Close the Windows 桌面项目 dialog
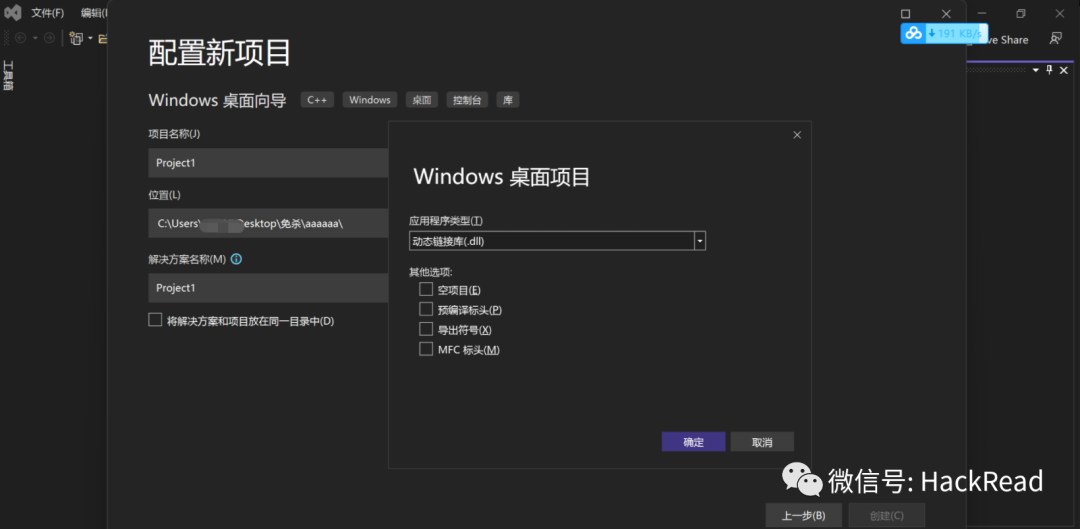This screenshot has height=529, width=1080. click(x=797, y=135)
